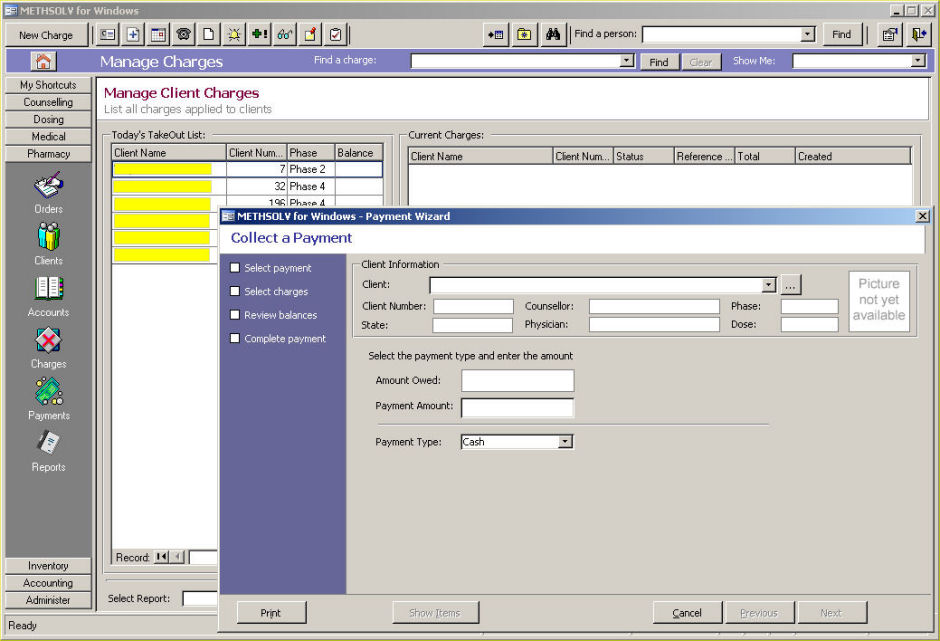Click the green cross alert icon

[260, 35]
